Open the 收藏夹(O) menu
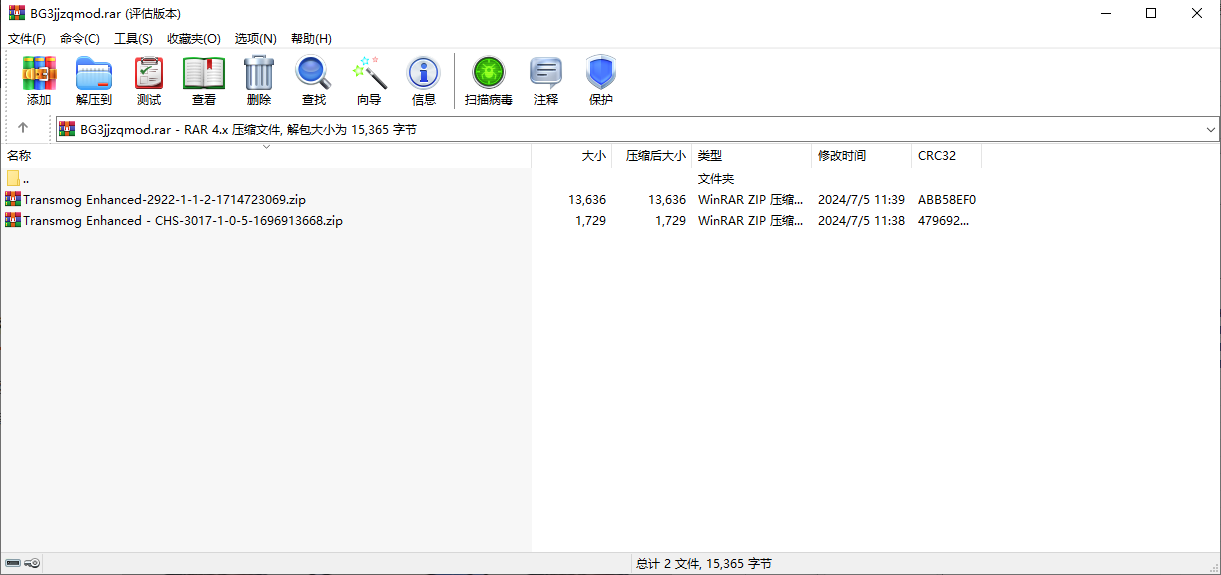The height and width of the screenshot is (575, 1221). [x=194, y=39]
